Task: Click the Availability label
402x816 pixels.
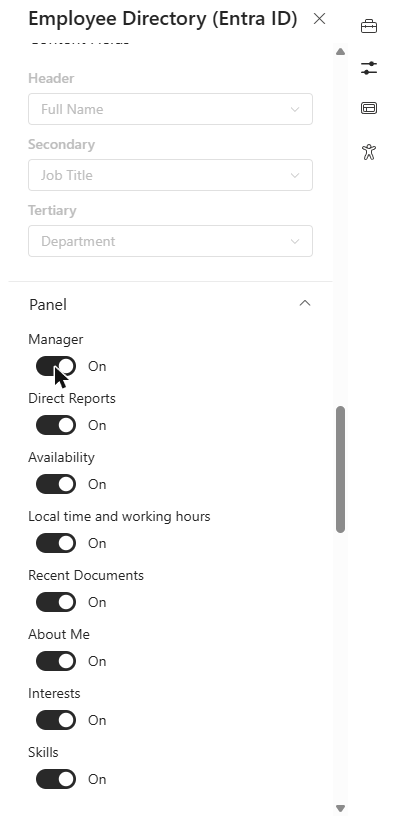Action: click(61, 457)
